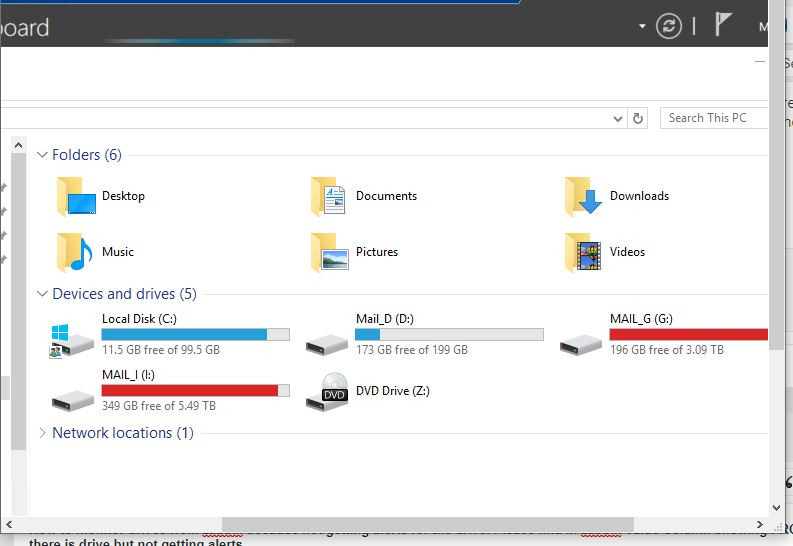Open the address bar history dropdown
The width and height of the screenshot is (793, 546).
point(618,119)
